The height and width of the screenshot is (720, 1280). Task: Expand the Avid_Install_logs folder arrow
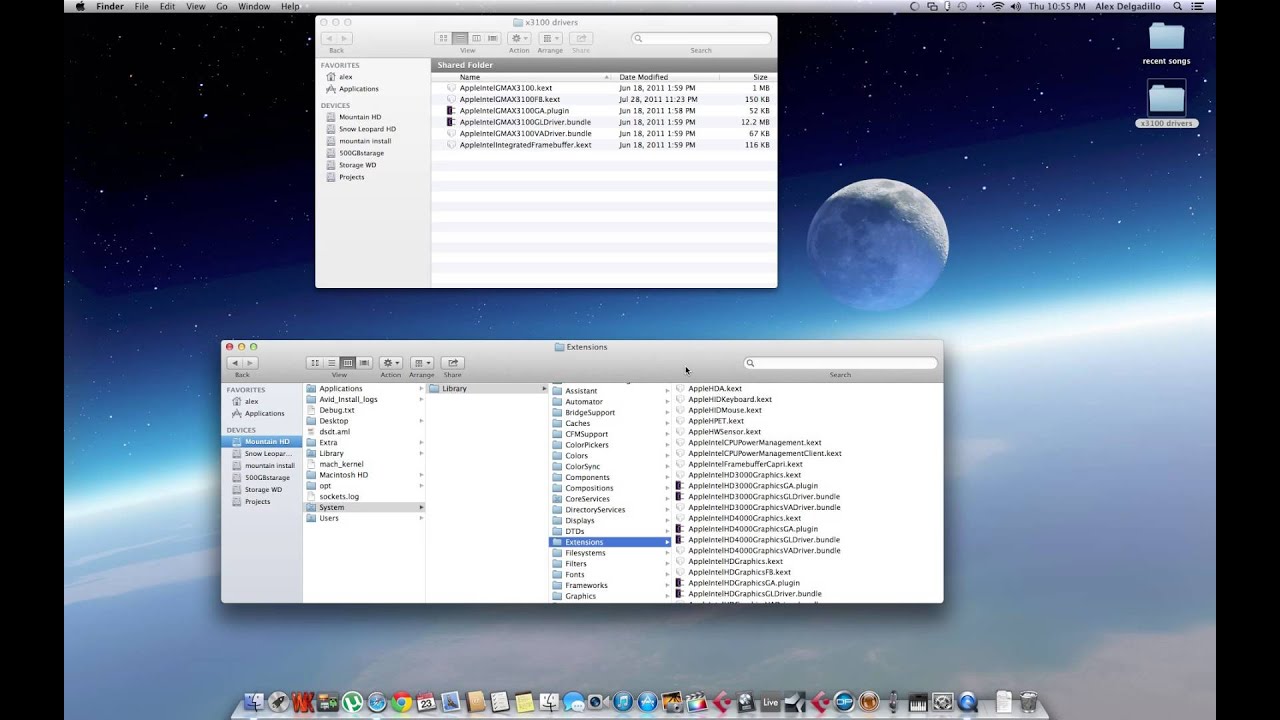421,399
